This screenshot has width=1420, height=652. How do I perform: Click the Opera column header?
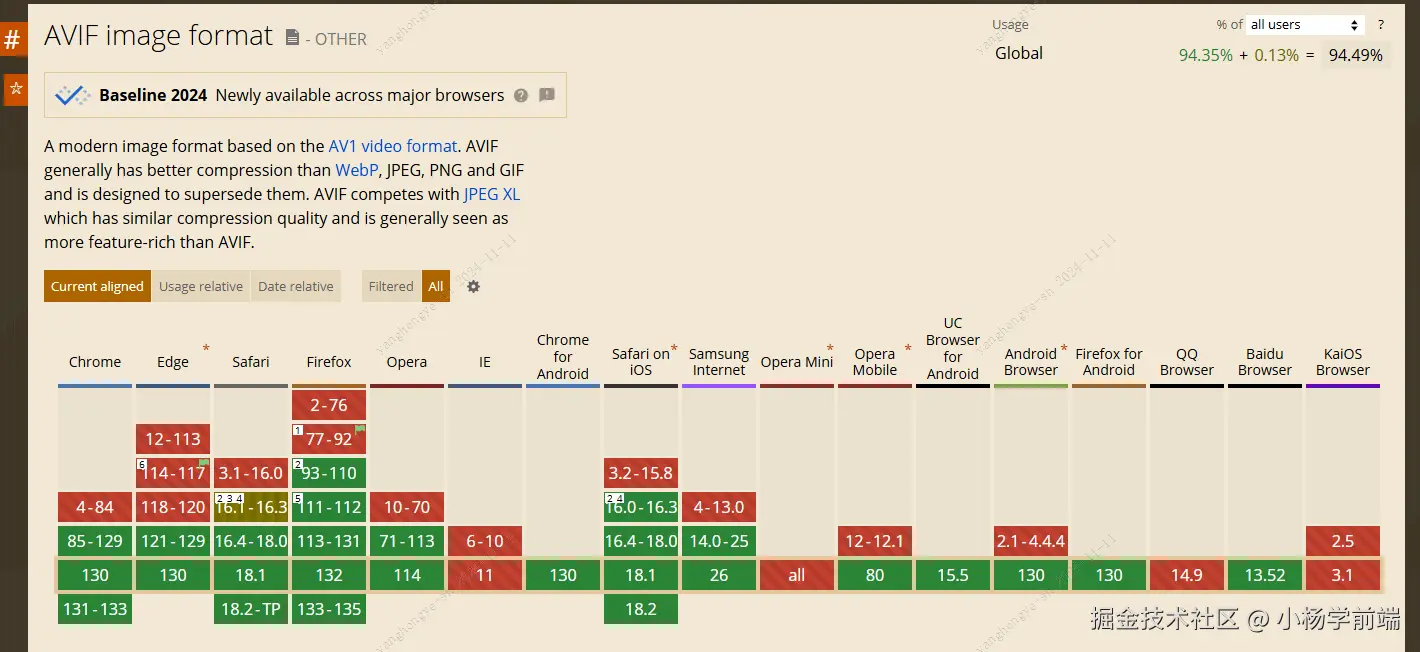click(407, 362)
